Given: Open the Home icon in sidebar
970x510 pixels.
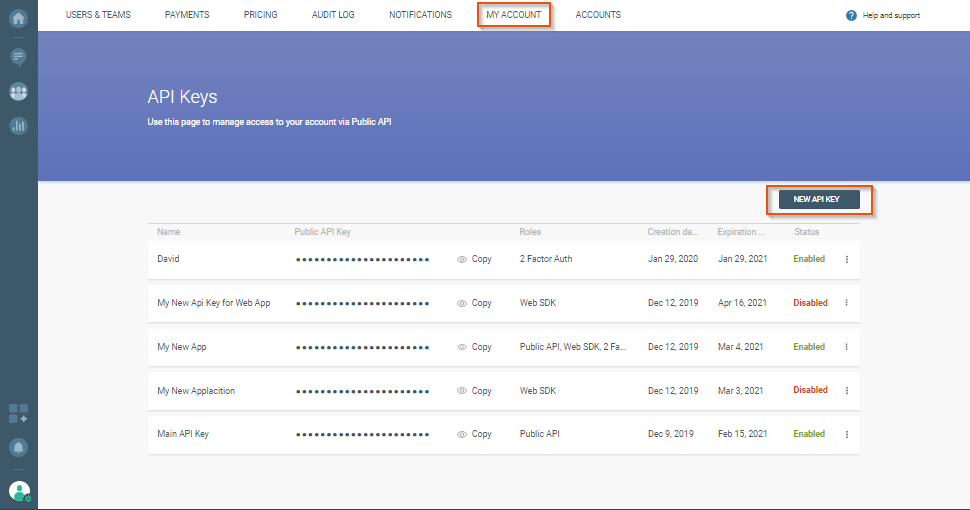Looking at the screenshot, I should (18, 17).
